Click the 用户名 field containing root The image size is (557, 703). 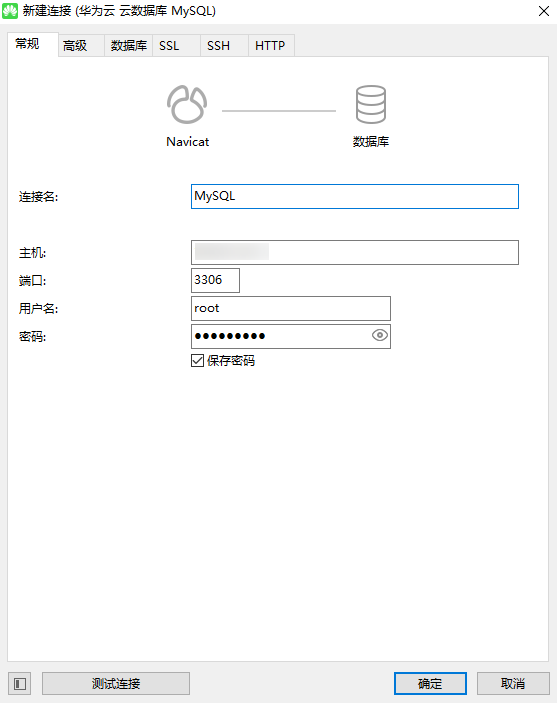click(x=291, y=308)
